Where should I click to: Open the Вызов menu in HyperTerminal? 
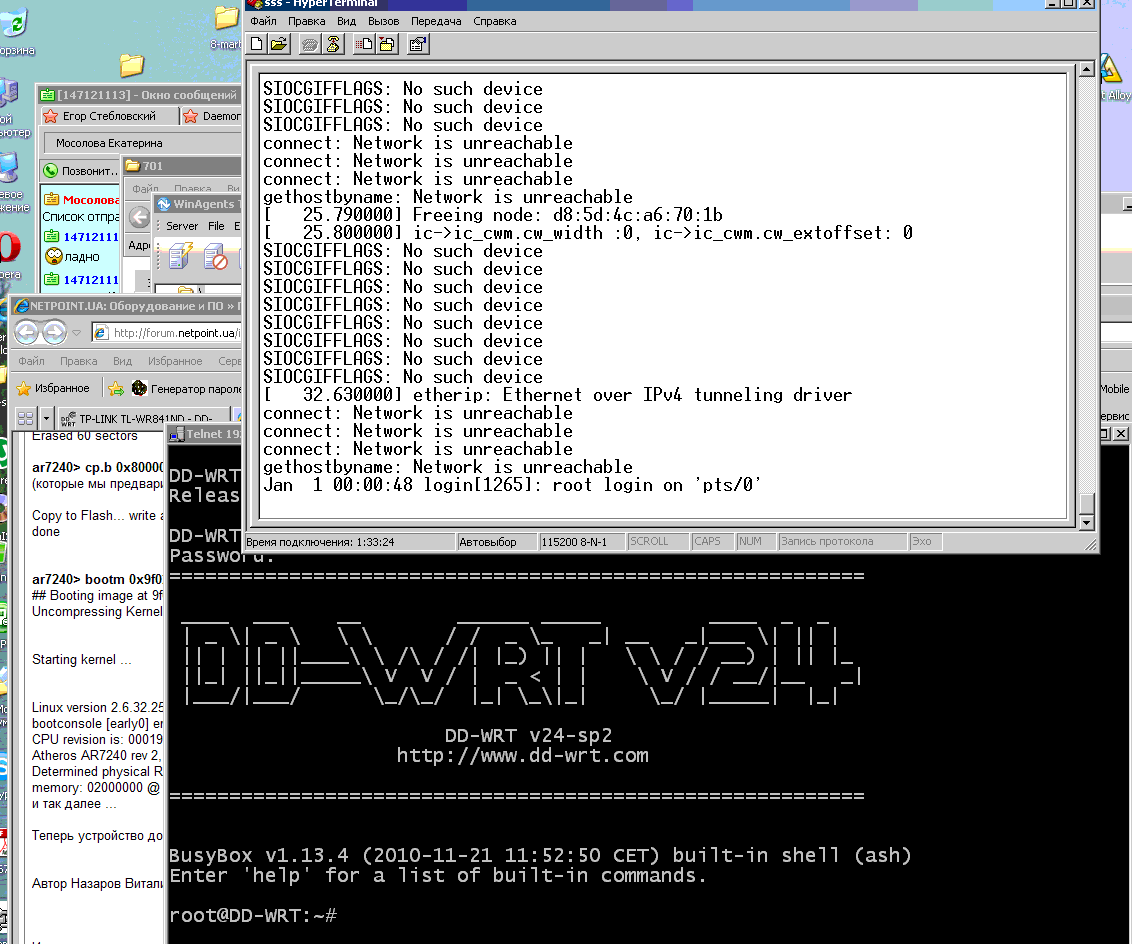point(383,21)
